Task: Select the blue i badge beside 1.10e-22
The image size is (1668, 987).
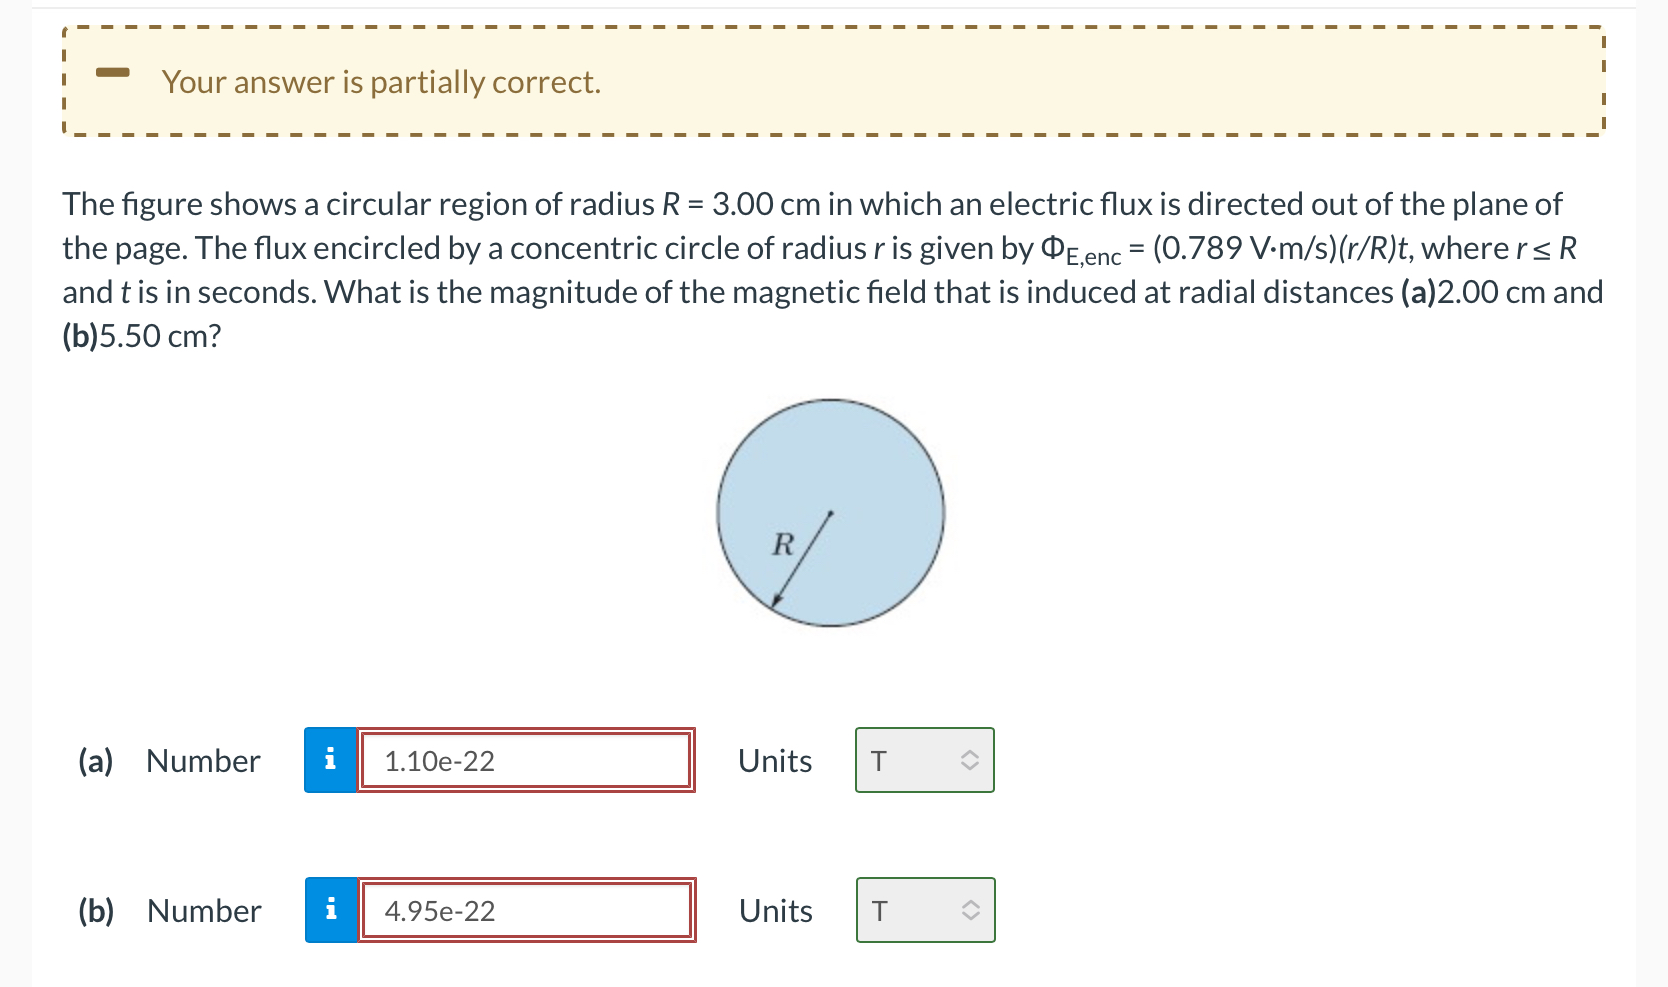Action: click(x=330, y=760)
